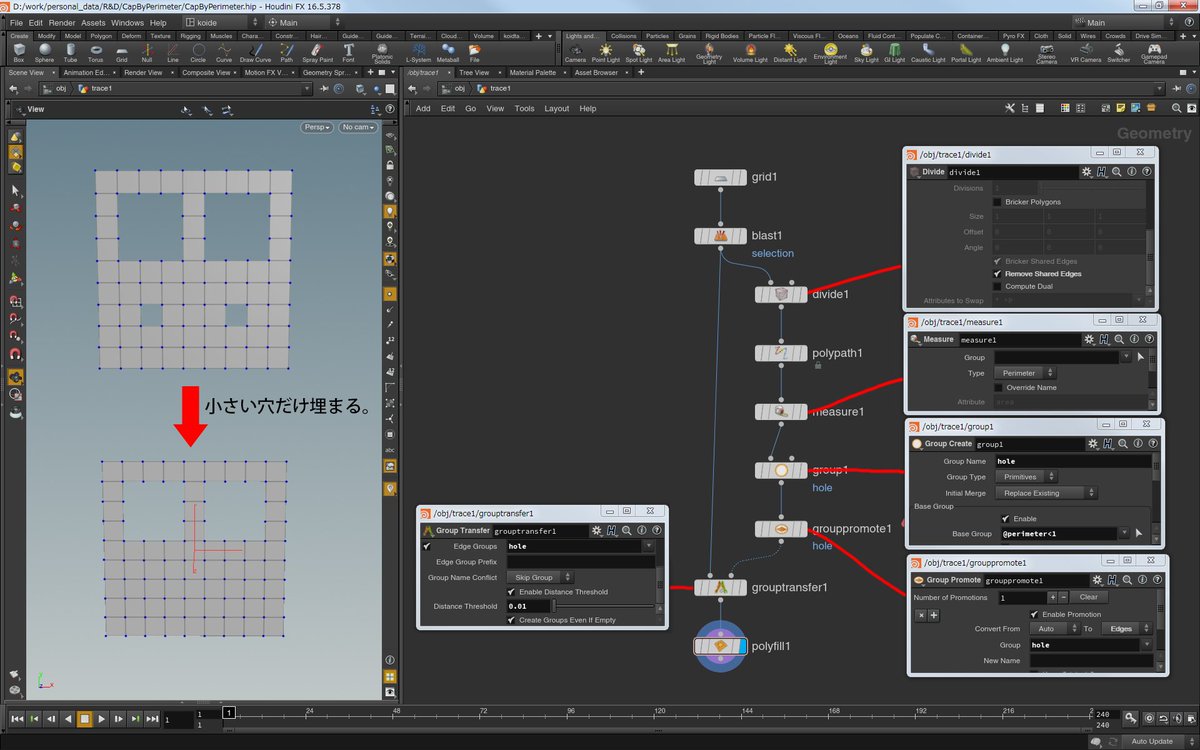Open the Windows menu
The width and height of the screenshot is (1200, 750).
coord(127,22)
